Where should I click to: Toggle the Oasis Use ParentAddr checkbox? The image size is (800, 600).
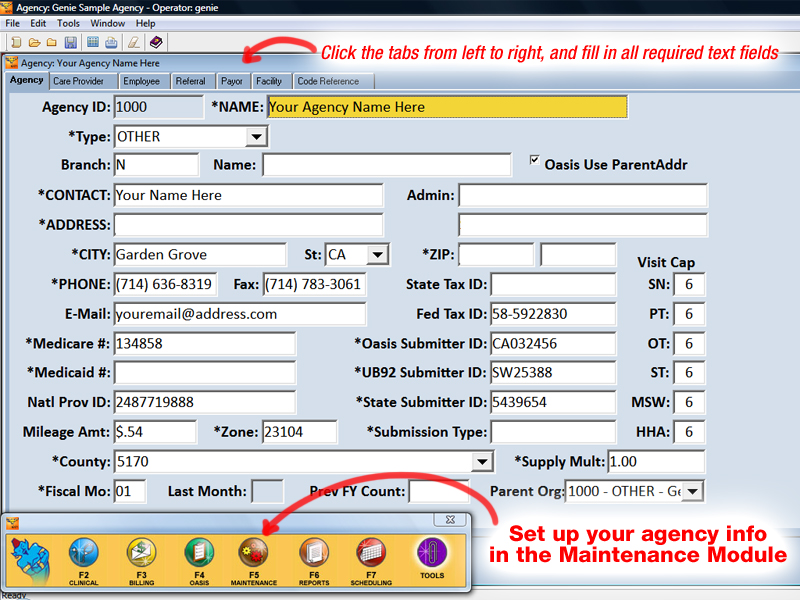[534, 160]
